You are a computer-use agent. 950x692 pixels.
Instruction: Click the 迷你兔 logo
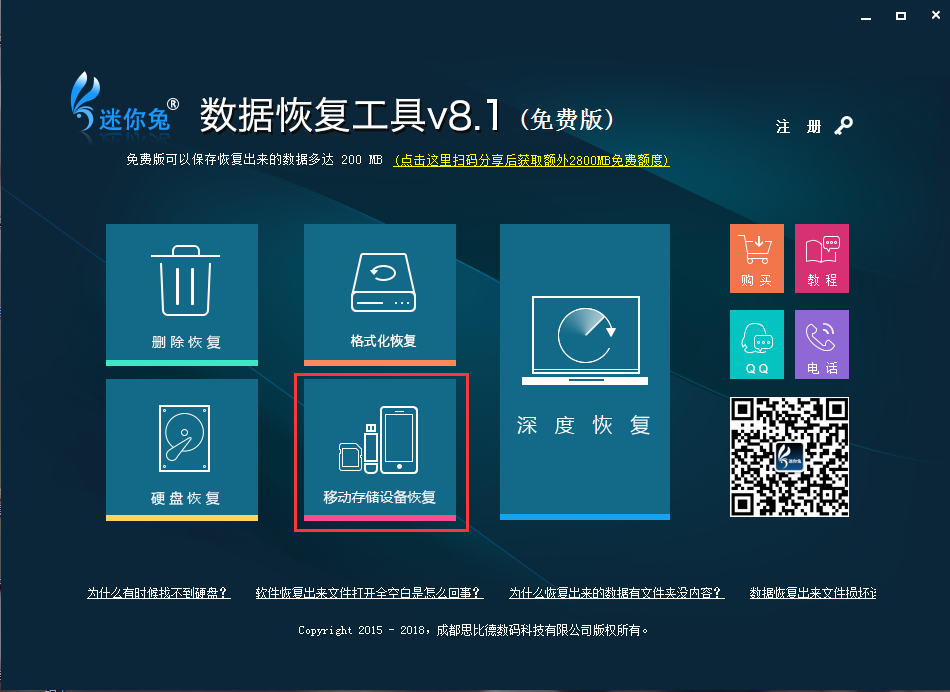coord(124,102)
